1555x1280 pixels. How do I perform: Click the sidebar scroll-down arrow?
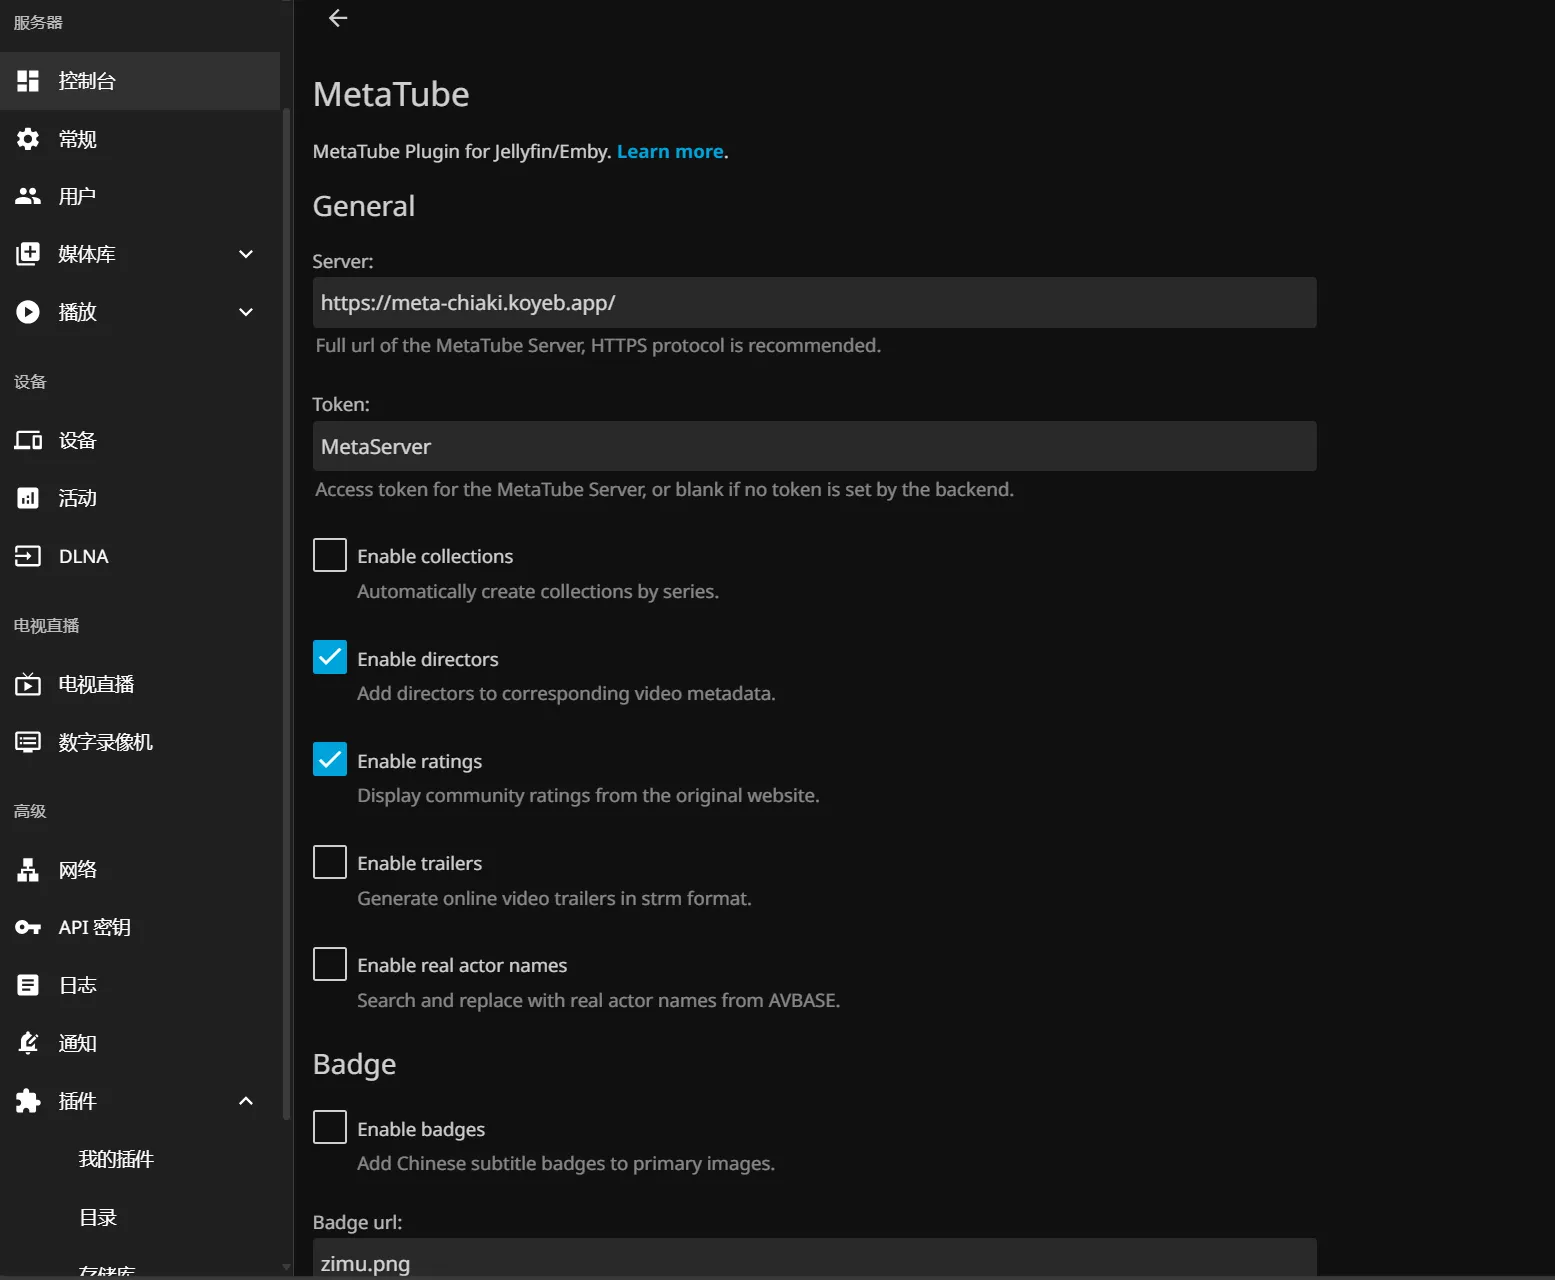286,1267
